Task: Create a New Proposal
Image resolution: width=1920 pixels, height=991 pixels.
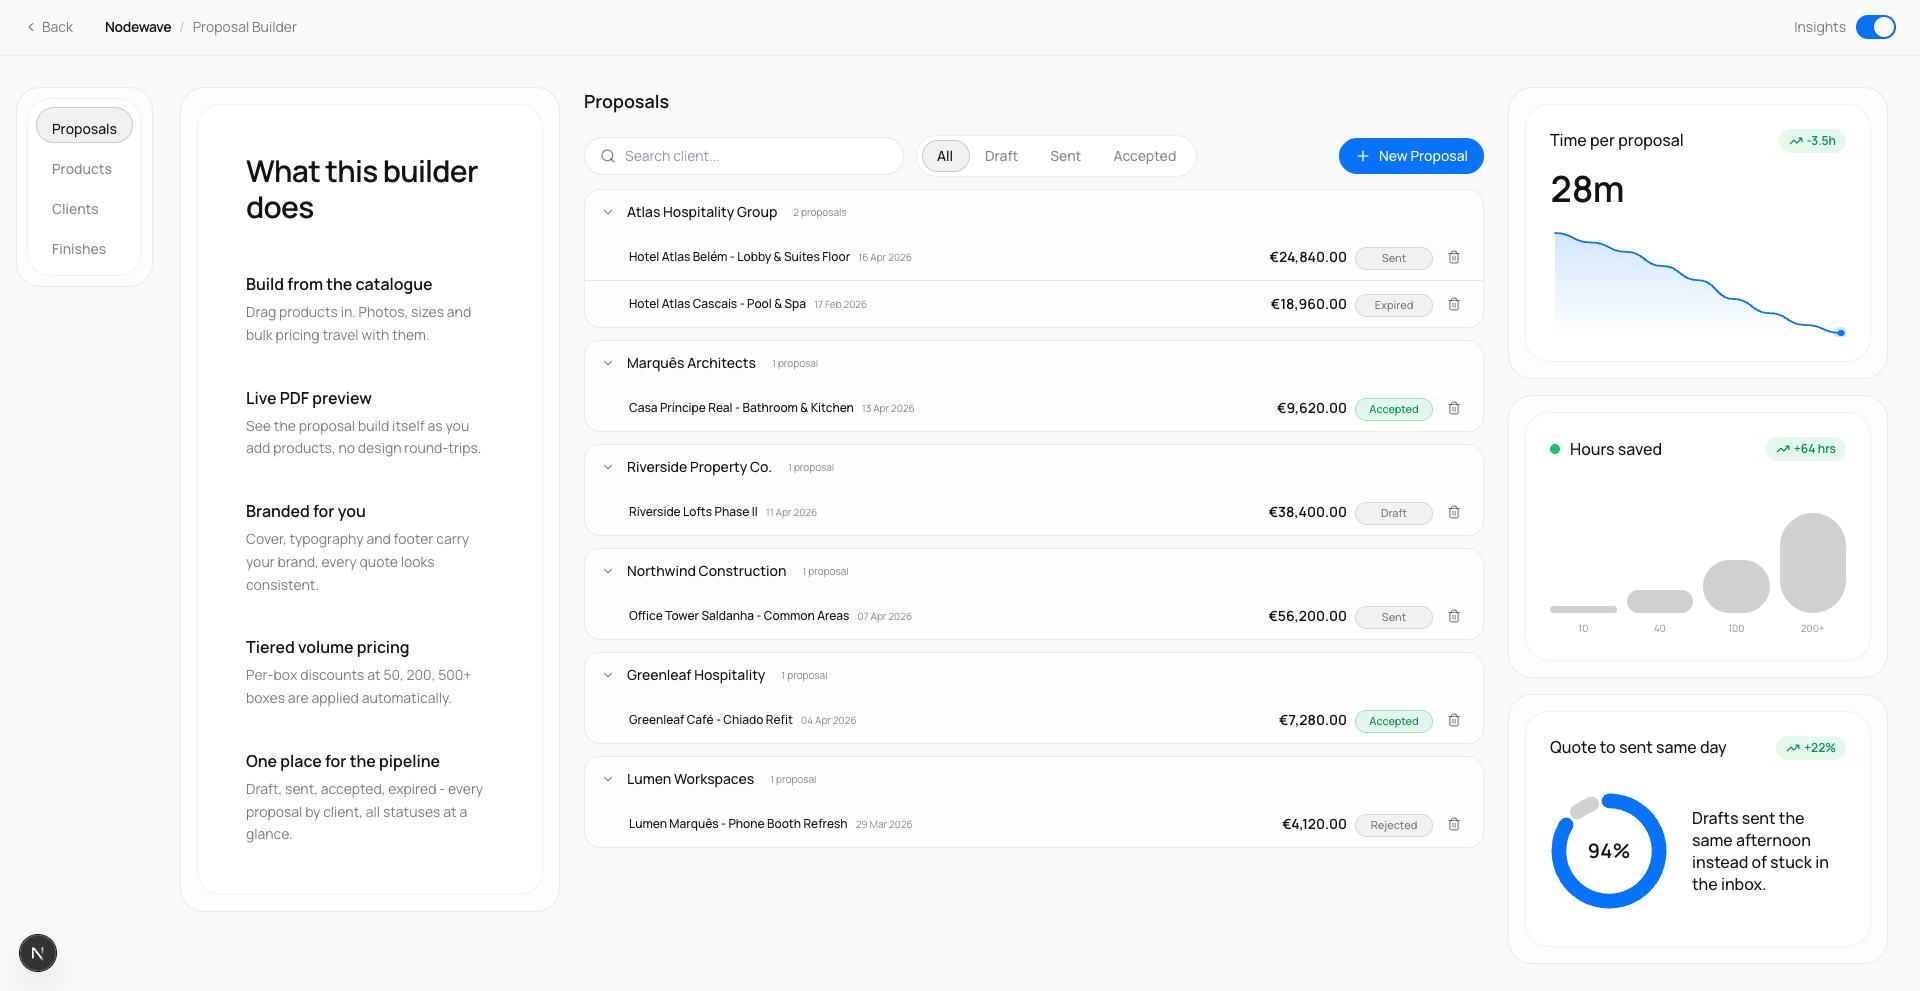Action: [1410, 156]
